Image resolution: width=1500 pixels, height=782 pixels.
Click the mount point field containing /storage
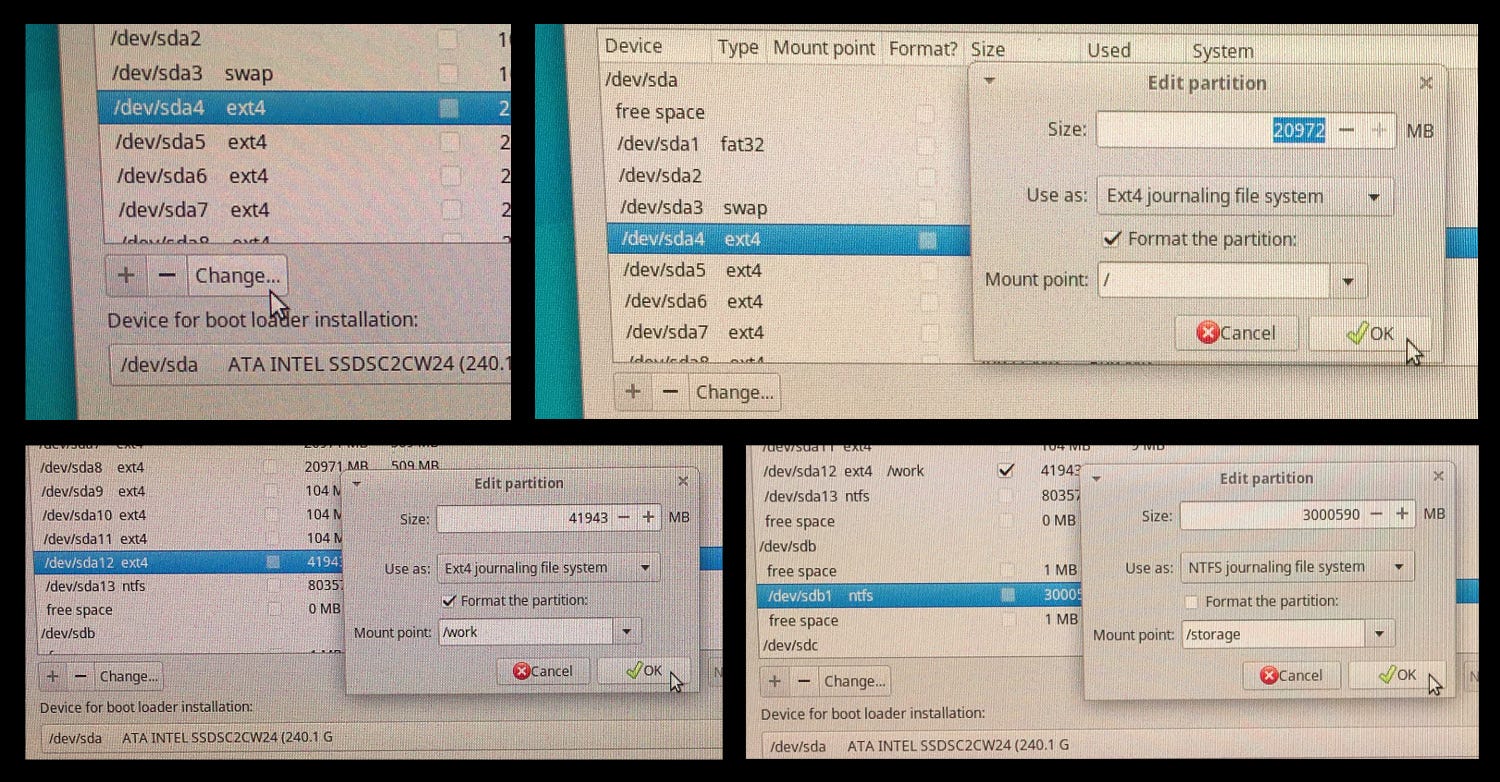(x=1274, y=634)
